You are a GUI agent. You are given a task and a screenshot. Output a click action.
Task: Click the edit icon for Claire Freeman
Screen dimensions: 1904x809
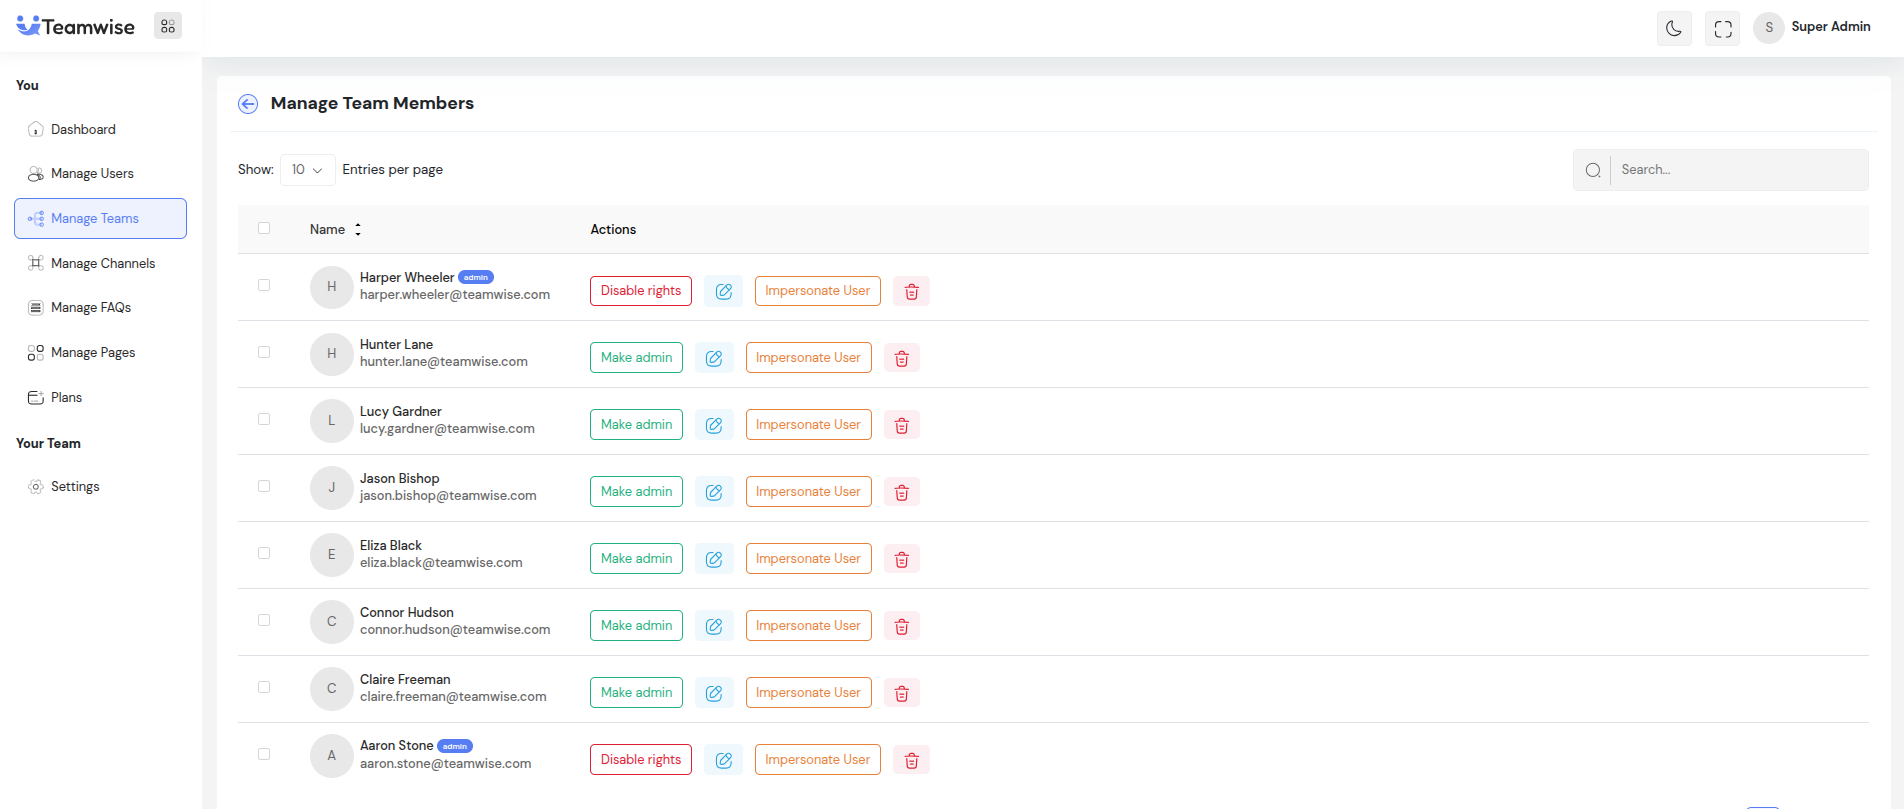coord(714,693)
